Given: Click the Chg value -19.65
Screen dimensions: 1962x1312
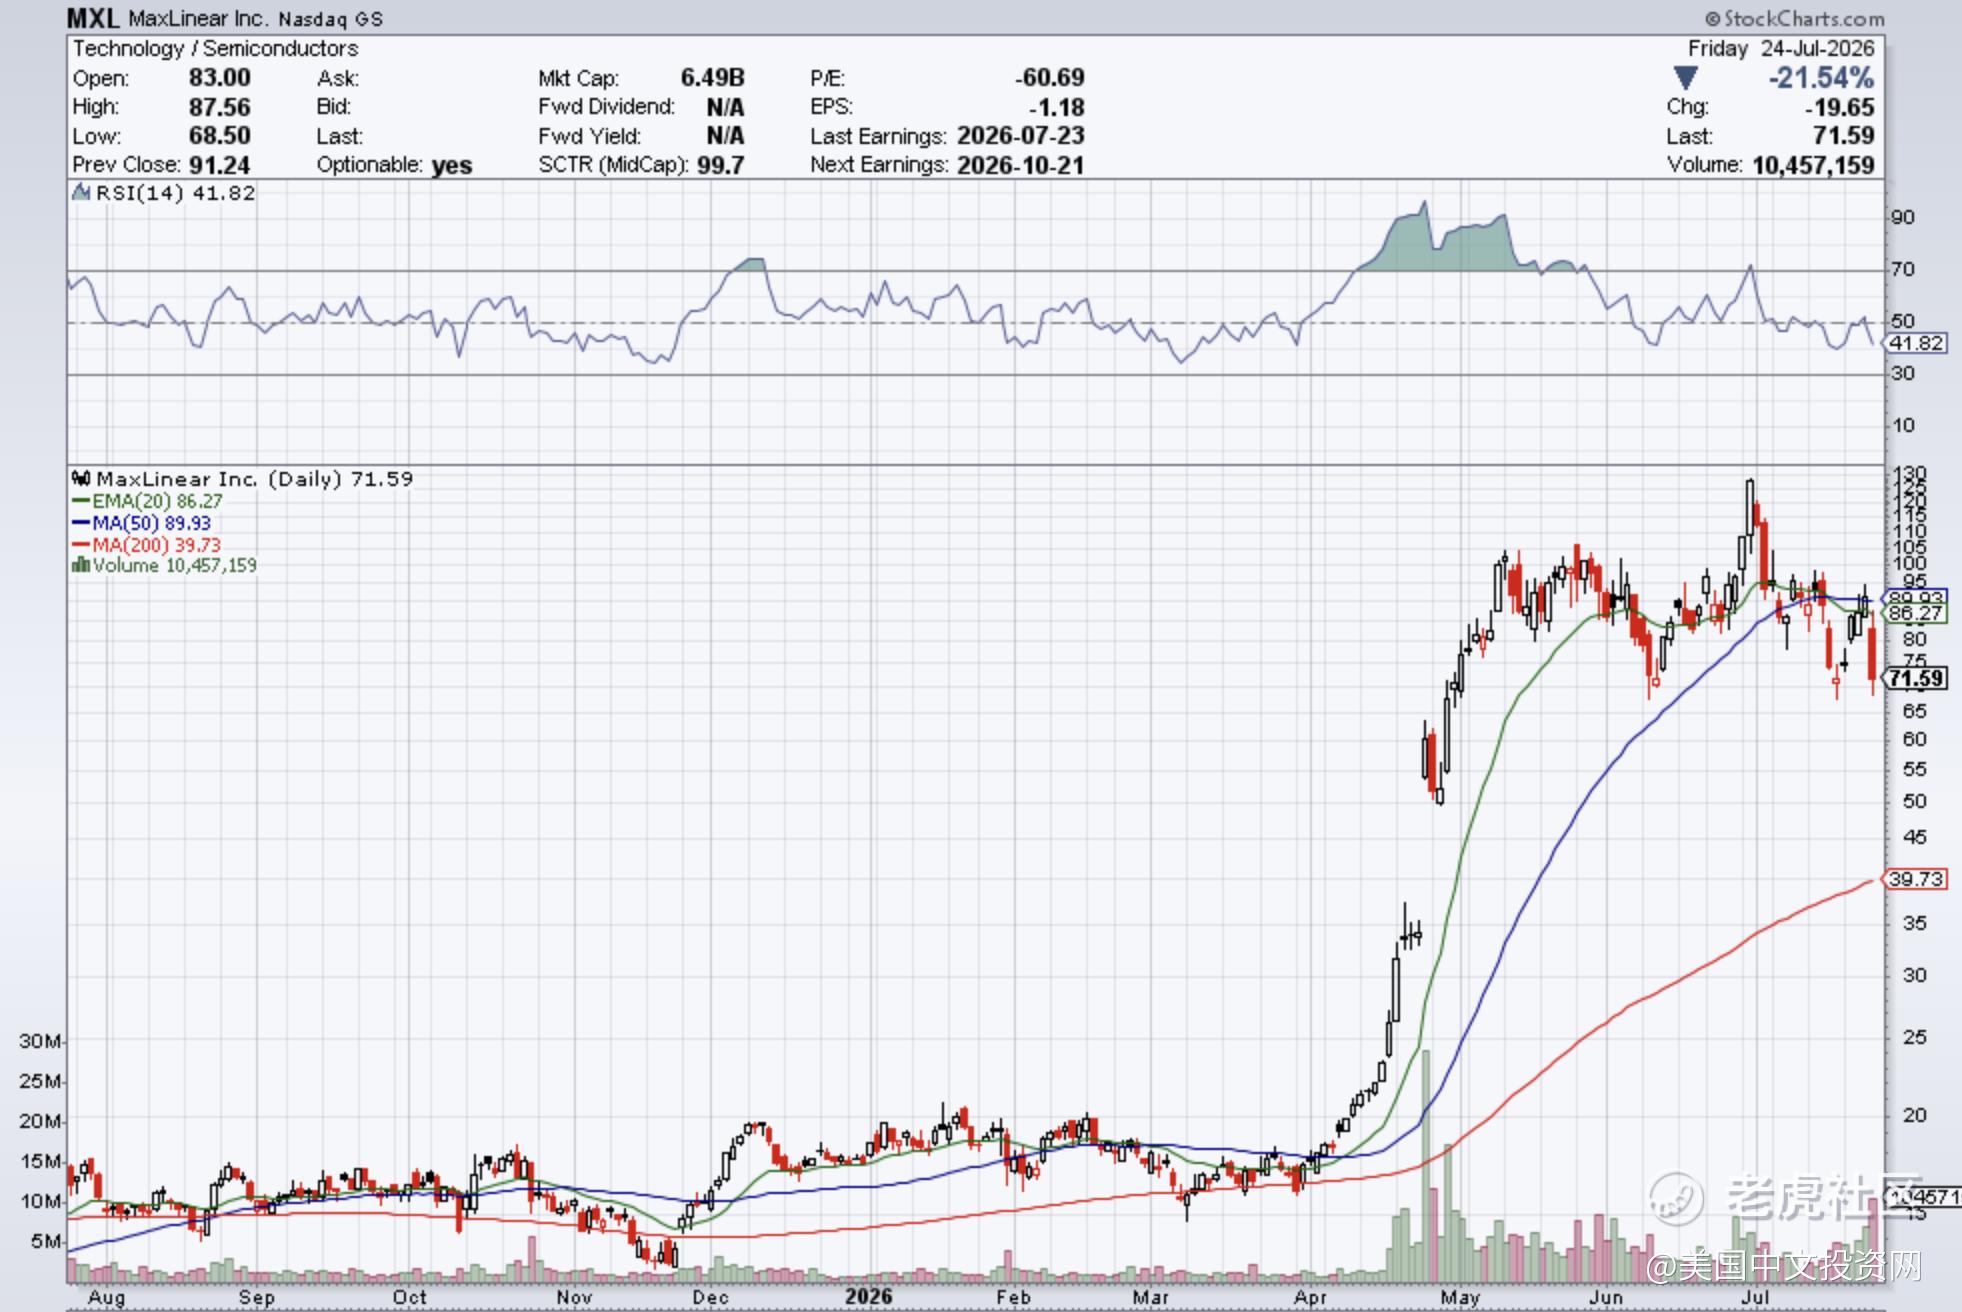Looking at the screenshot, I should [x=1840, y=107].
